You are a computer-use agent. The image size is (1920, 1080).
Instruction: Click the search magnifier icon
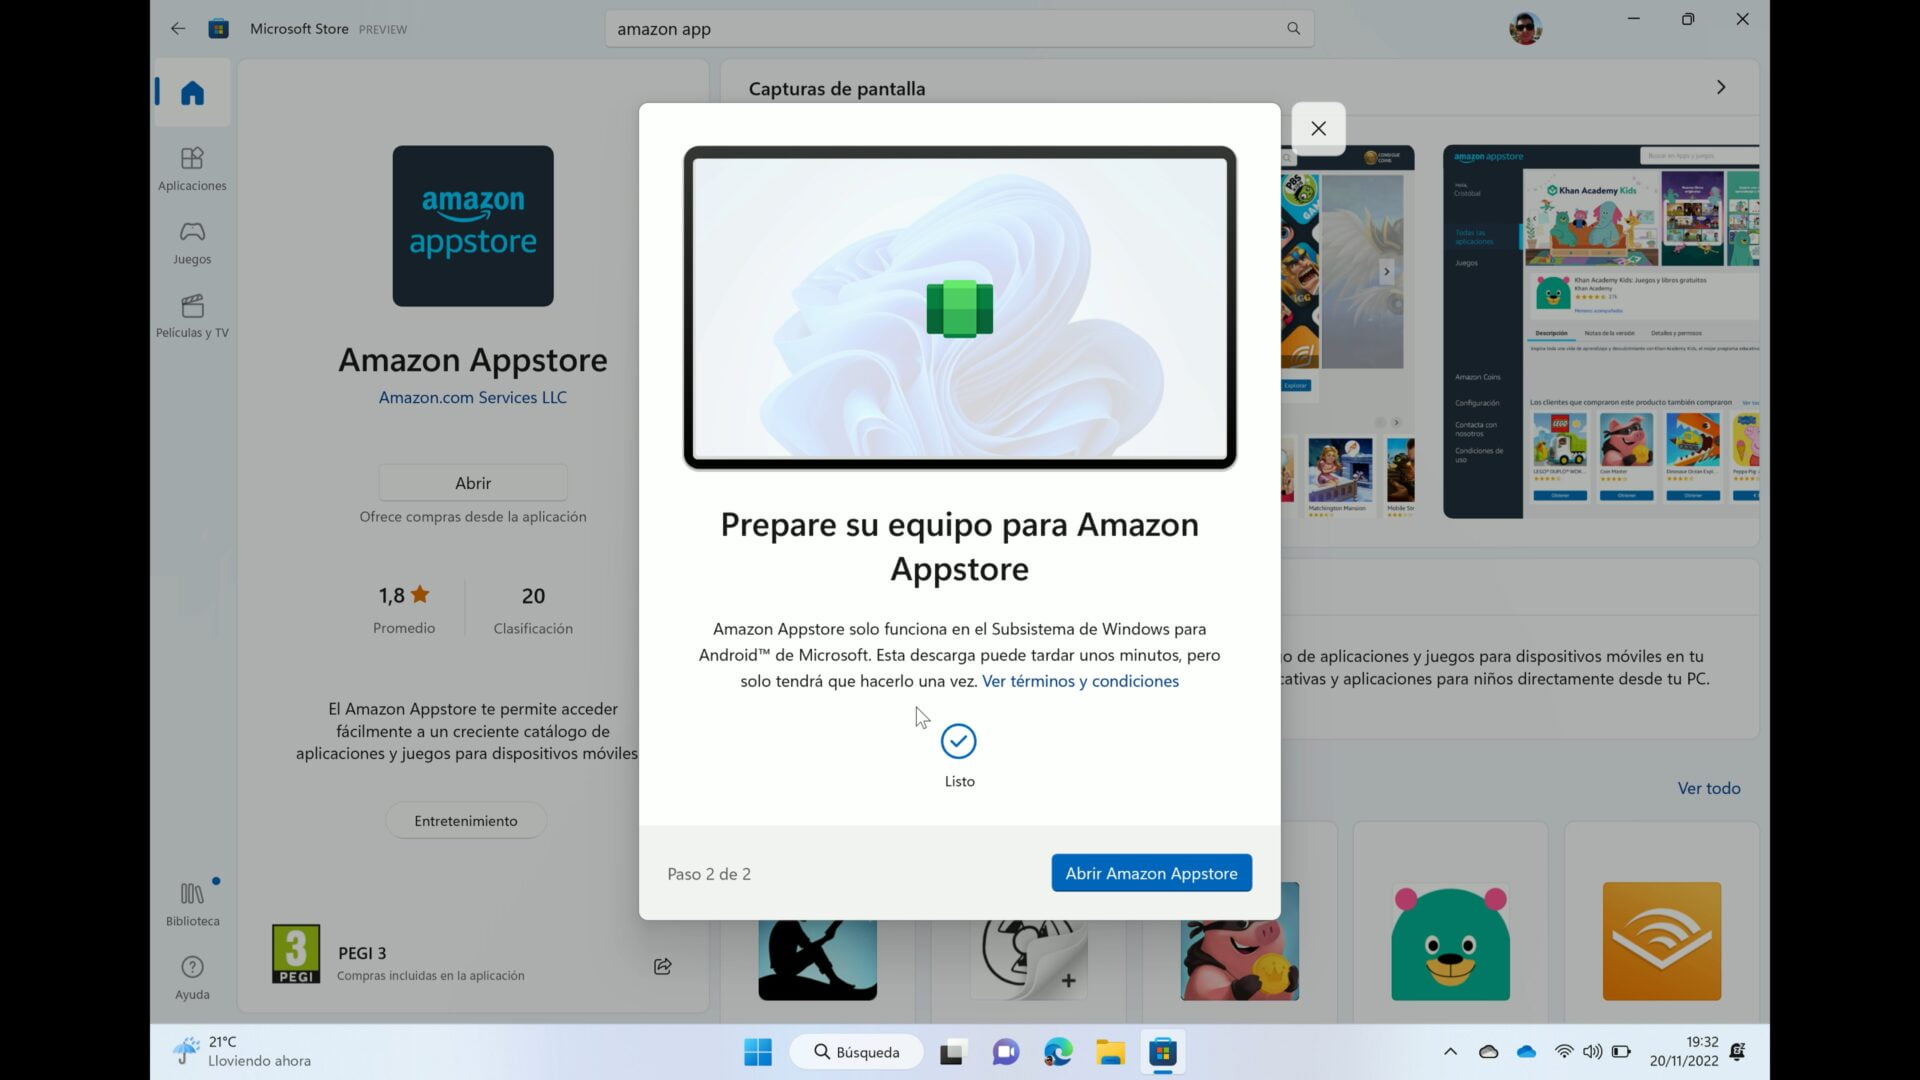(x=1292, y=28)
